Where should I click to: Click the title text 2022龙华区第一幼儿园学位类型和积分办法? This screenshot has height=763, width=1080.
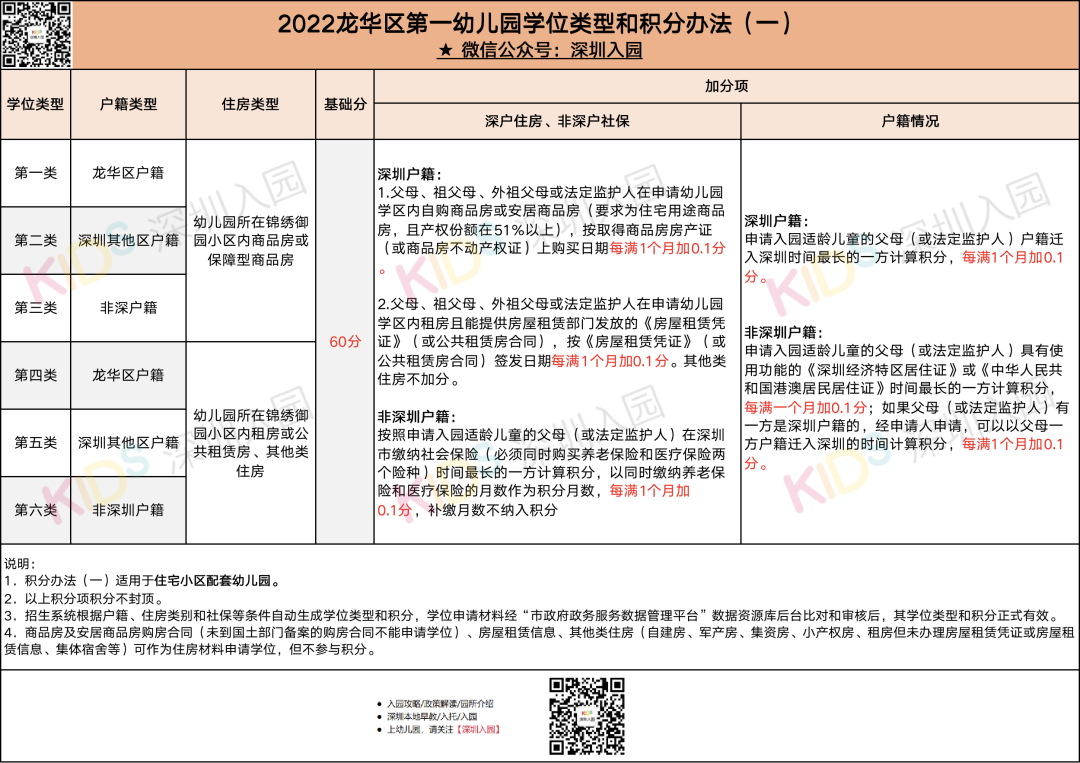[536, 23]
